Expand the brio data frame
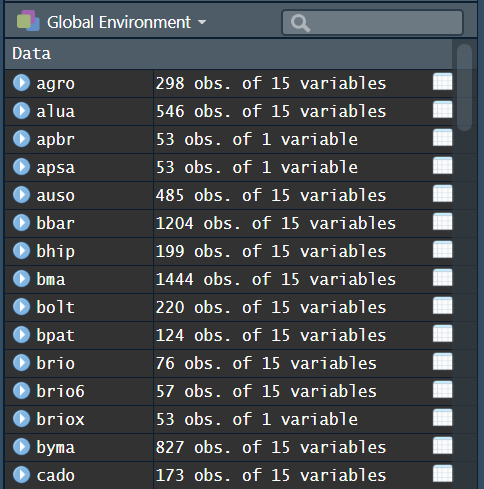Screen dimensions: 484x489 tap(22, 363)
